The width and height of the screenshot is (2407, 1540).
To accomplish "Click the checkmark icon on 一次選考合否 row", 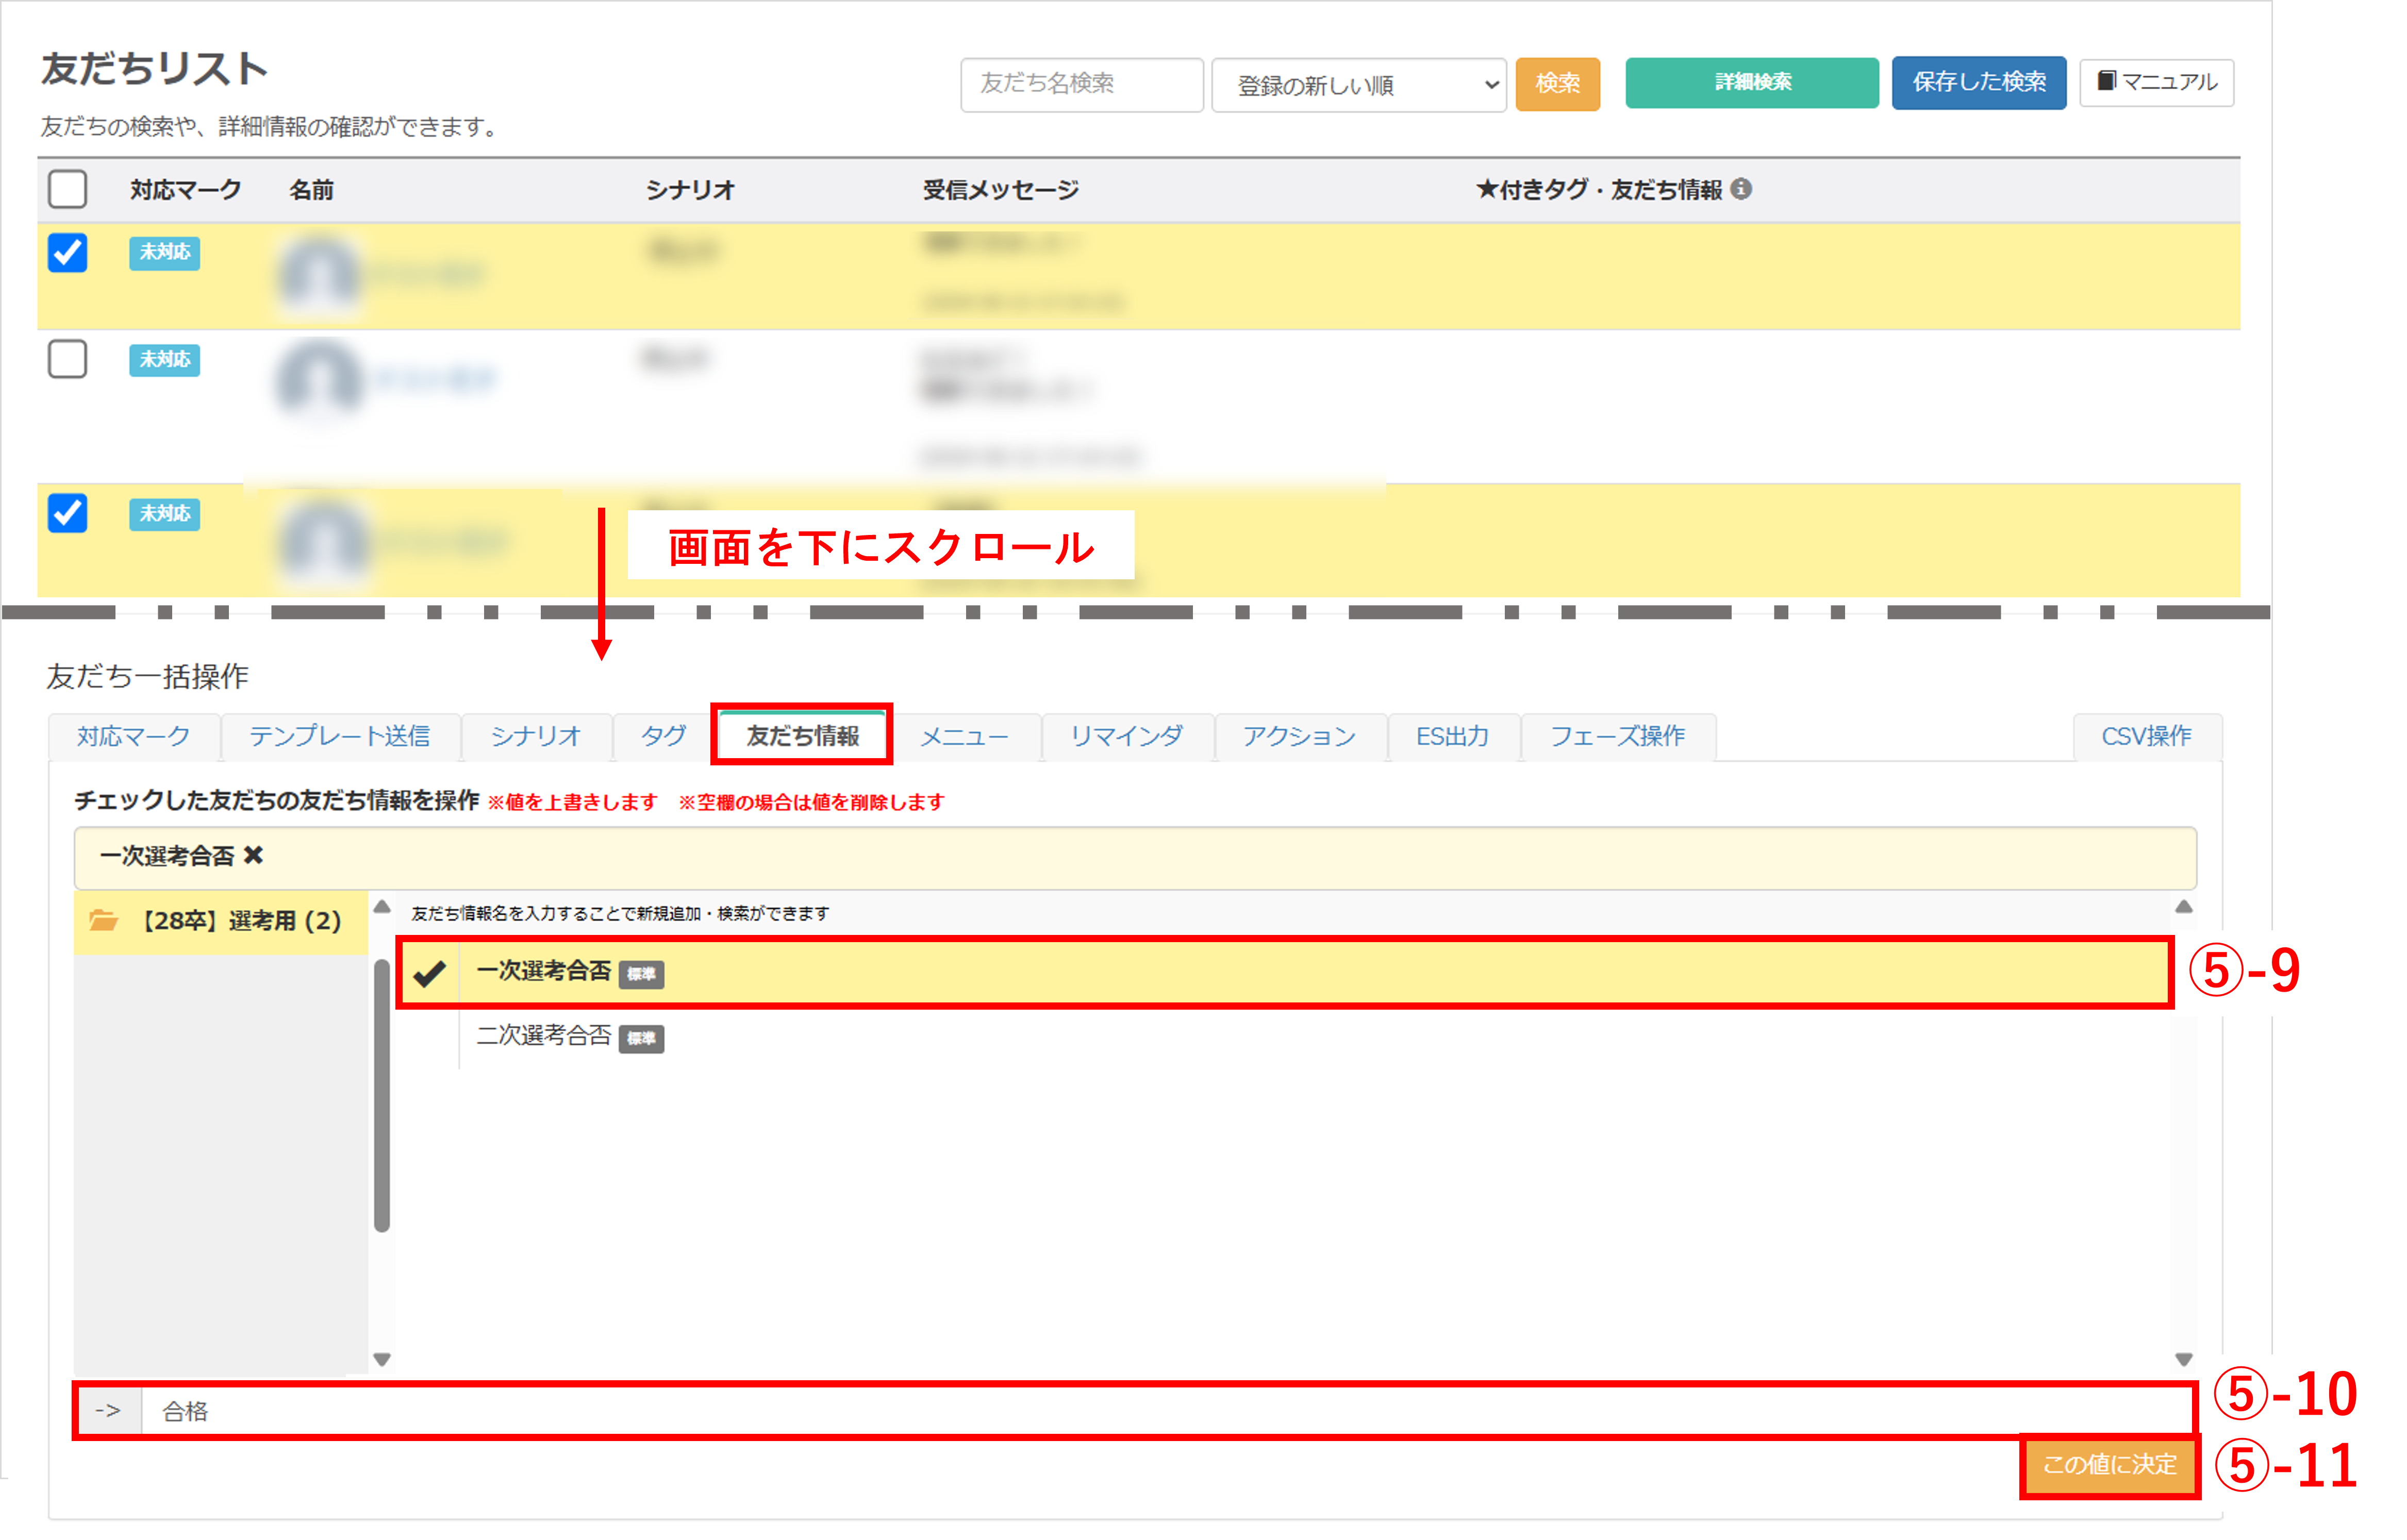I will [430, 973].
